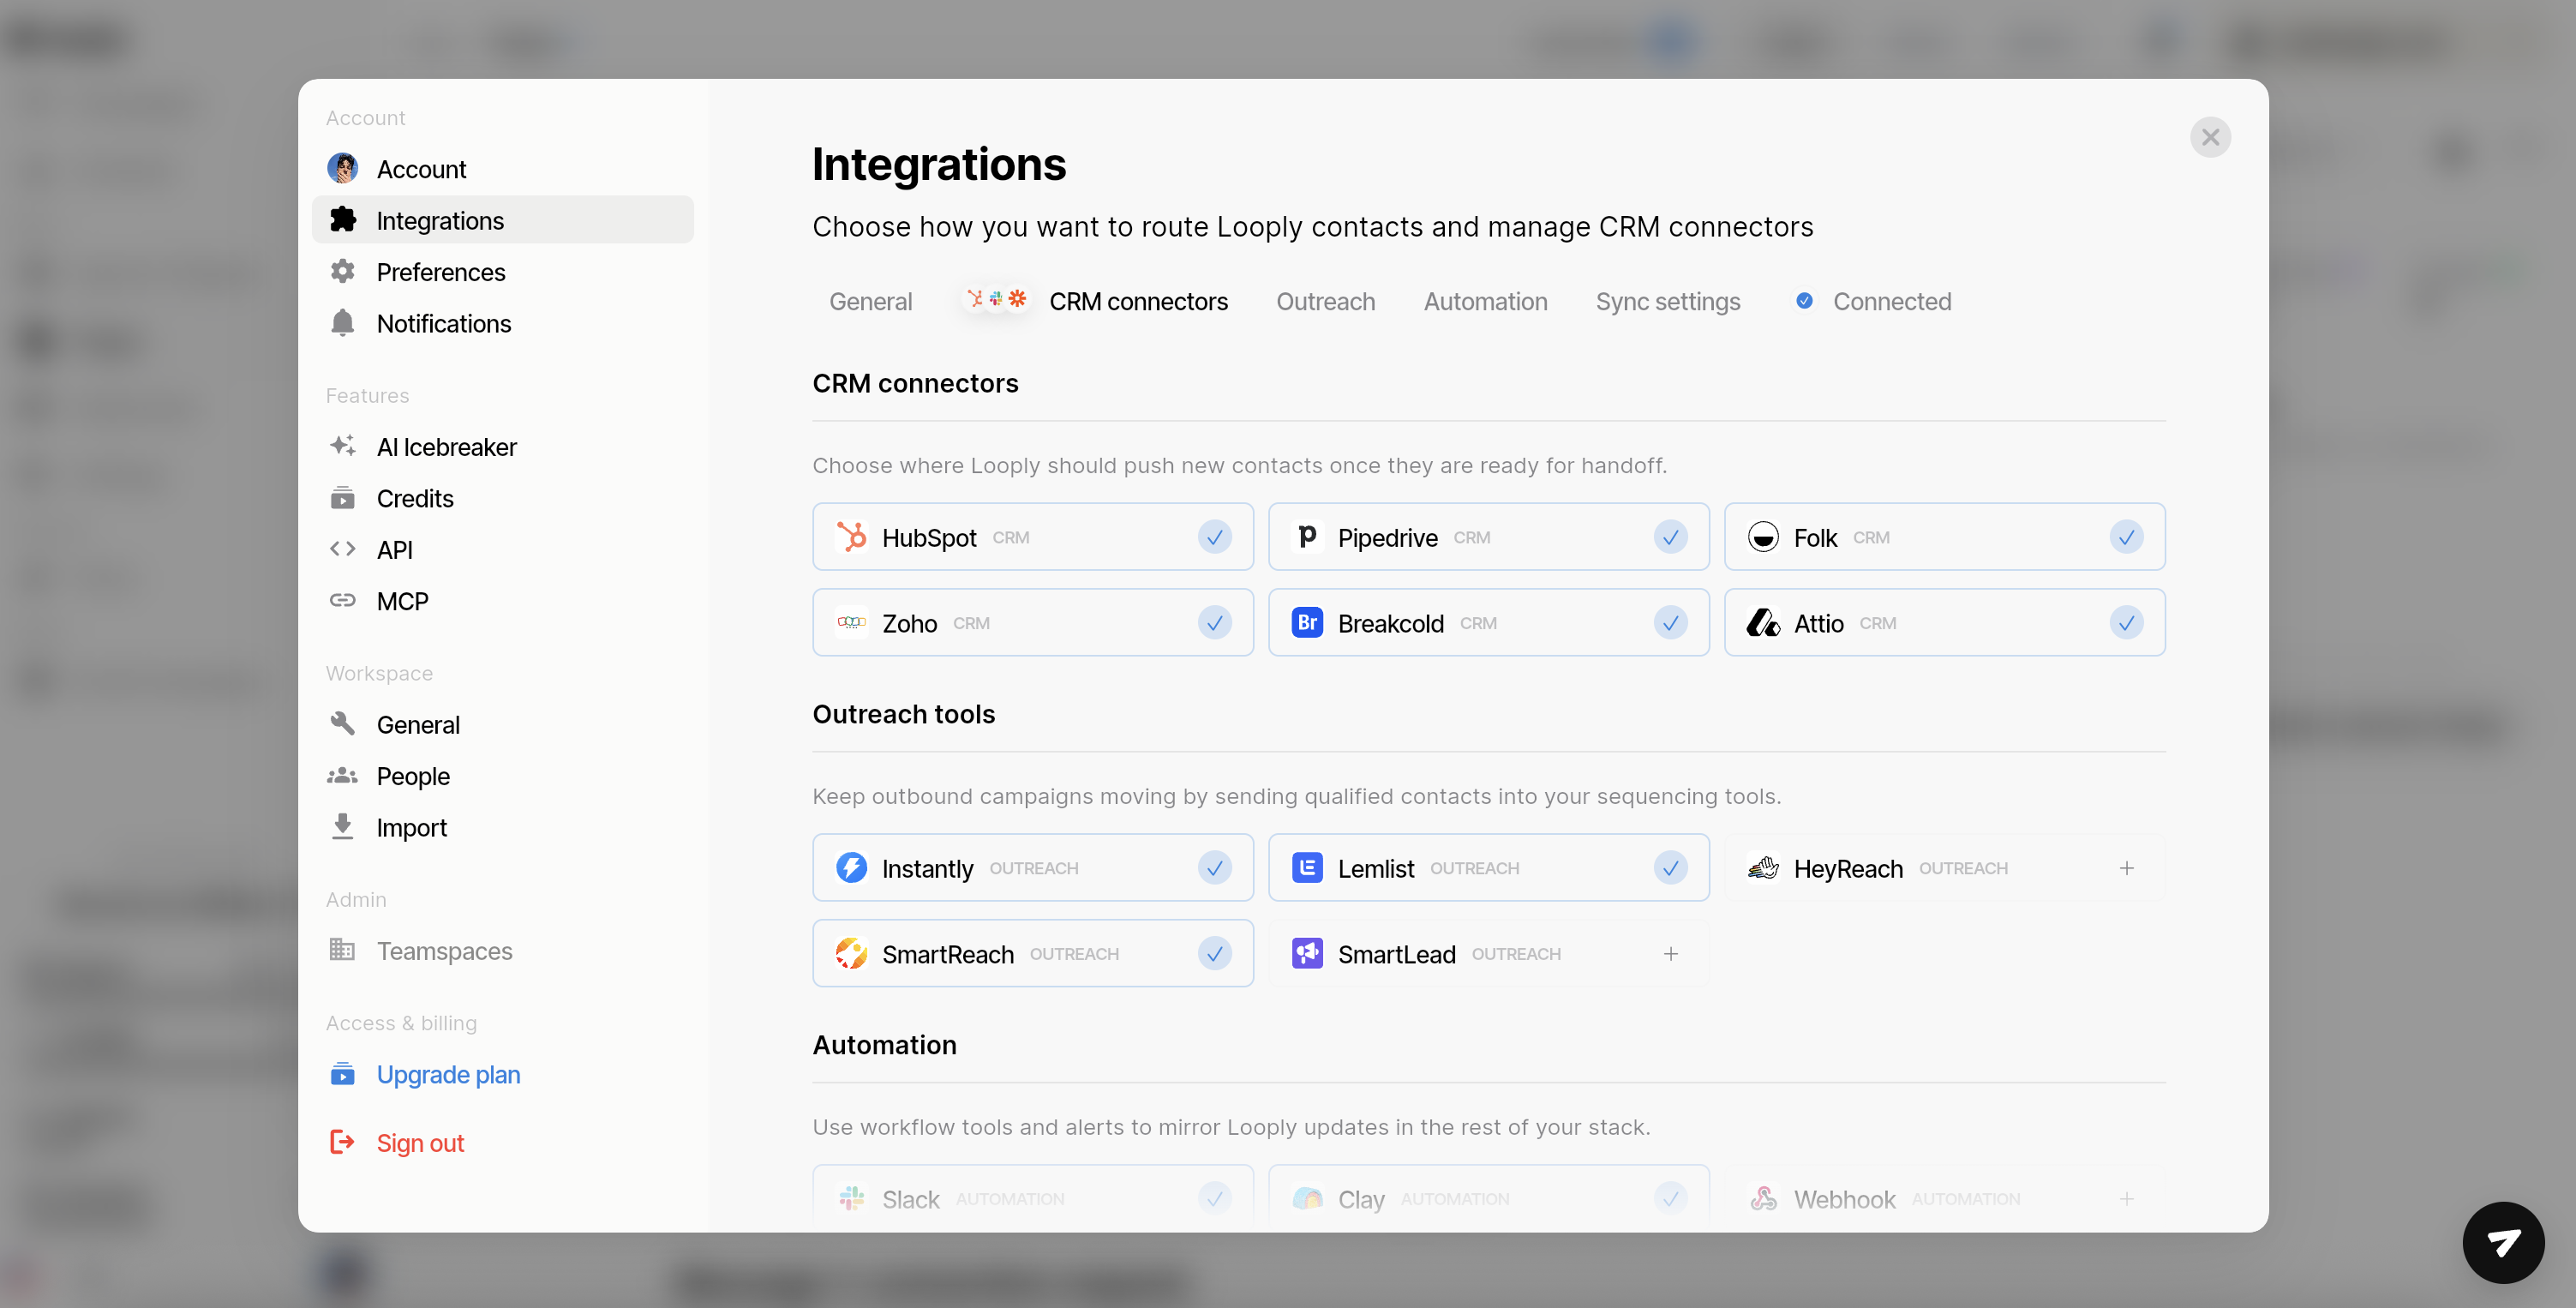Add the Webhook integration with plus

point(2127,1198)
